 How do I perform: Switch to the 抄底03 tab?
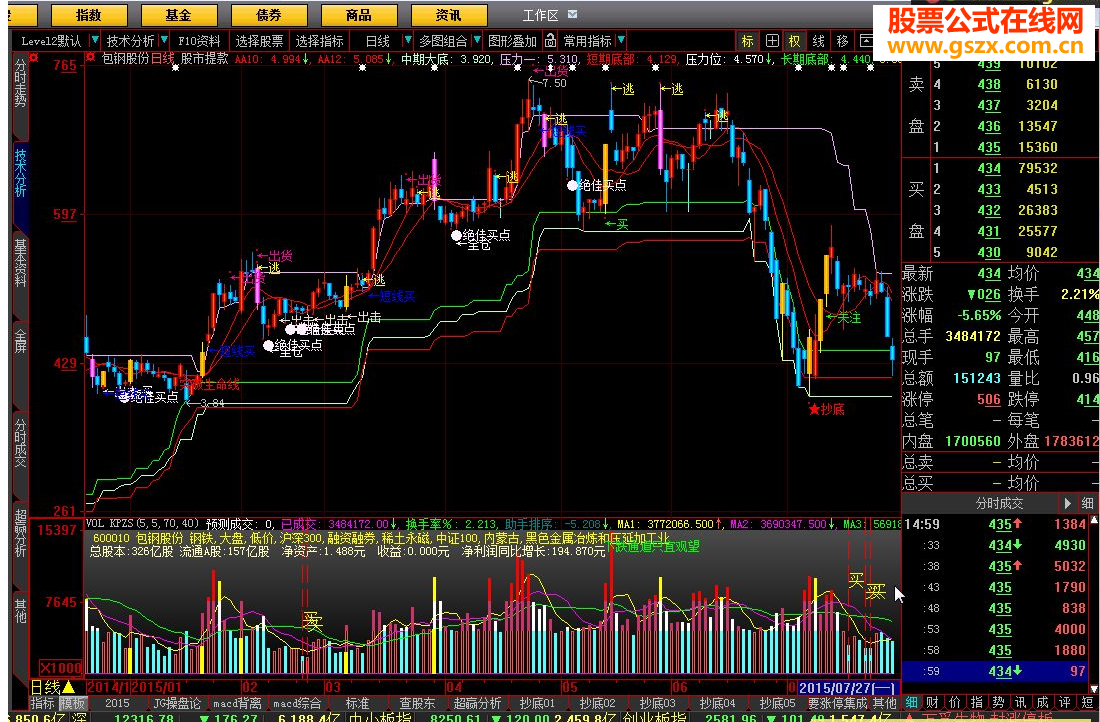coord(657,703)
